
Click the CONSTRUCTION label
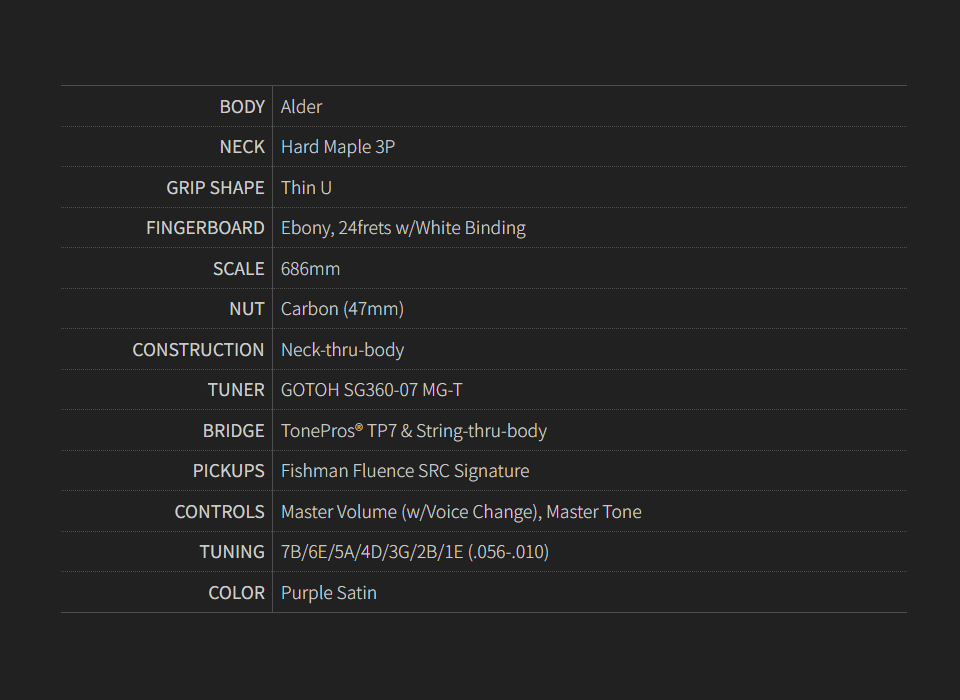click(198, 350)
